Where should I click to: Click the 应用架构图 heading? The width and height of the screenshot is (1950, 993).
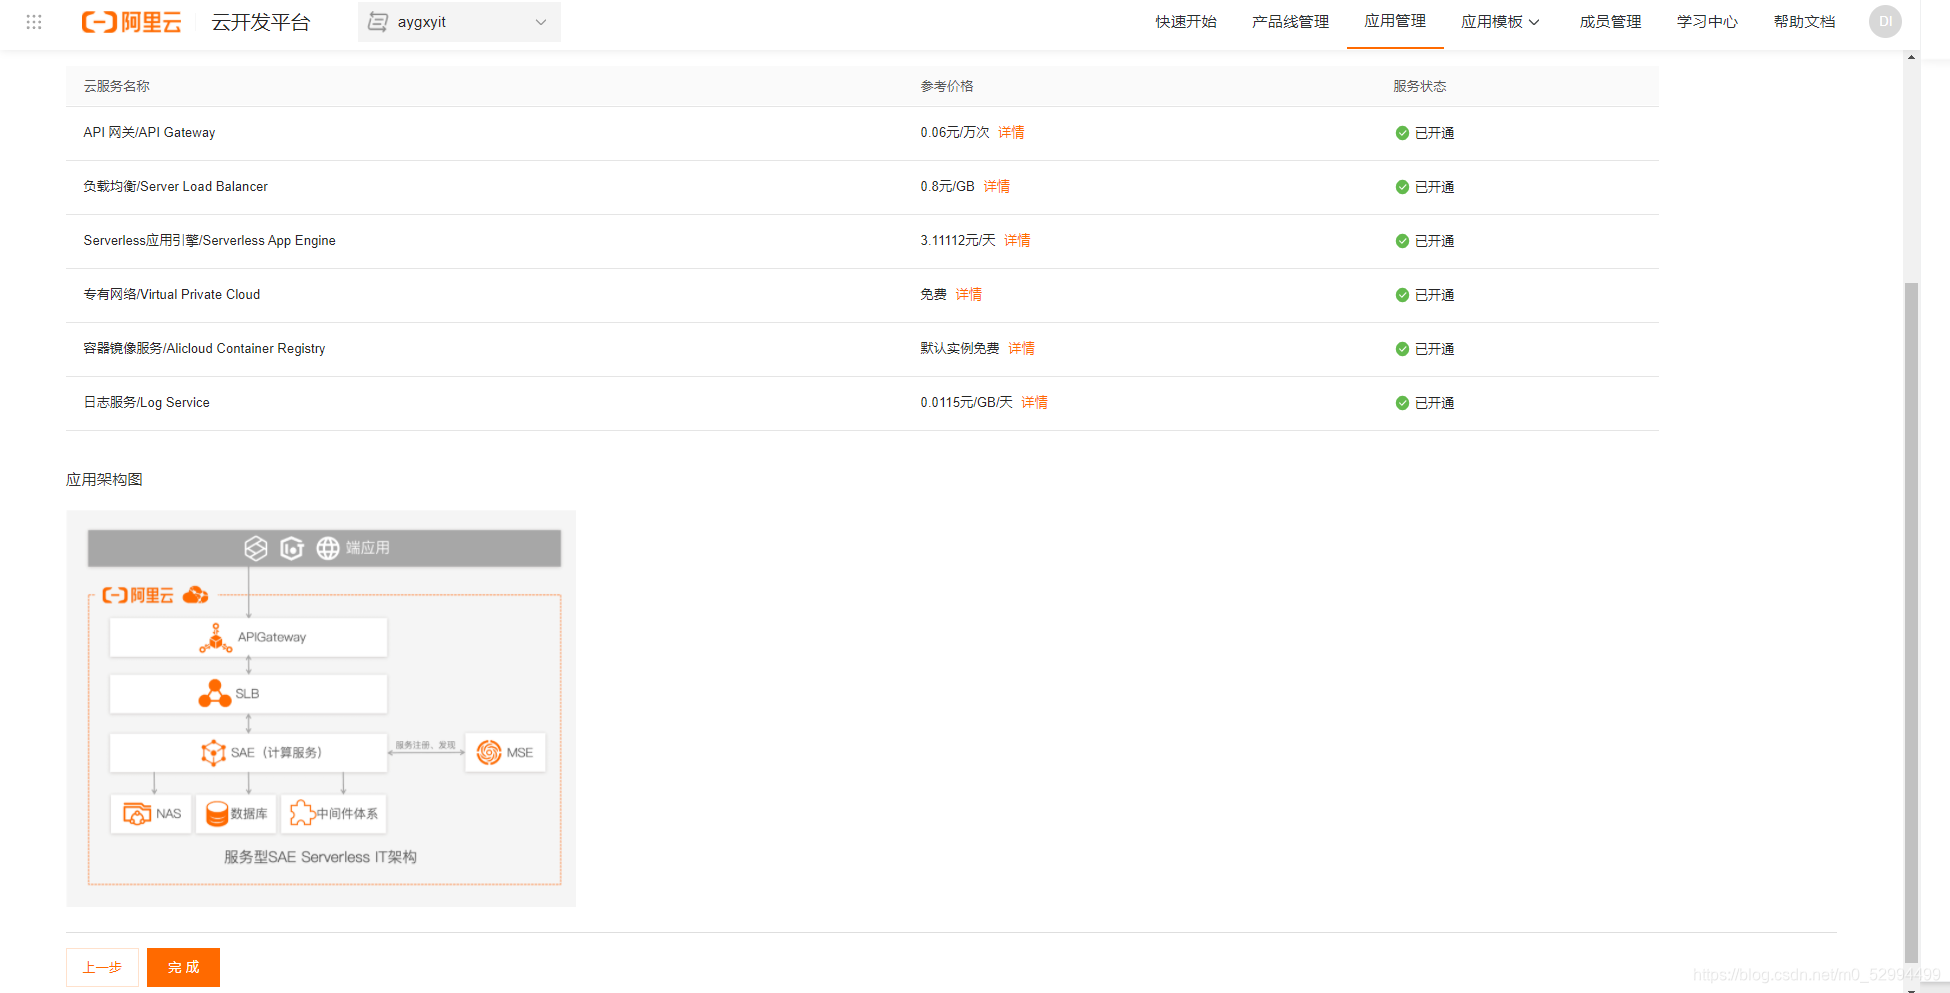pyautogui.click(x=104, y=479)
